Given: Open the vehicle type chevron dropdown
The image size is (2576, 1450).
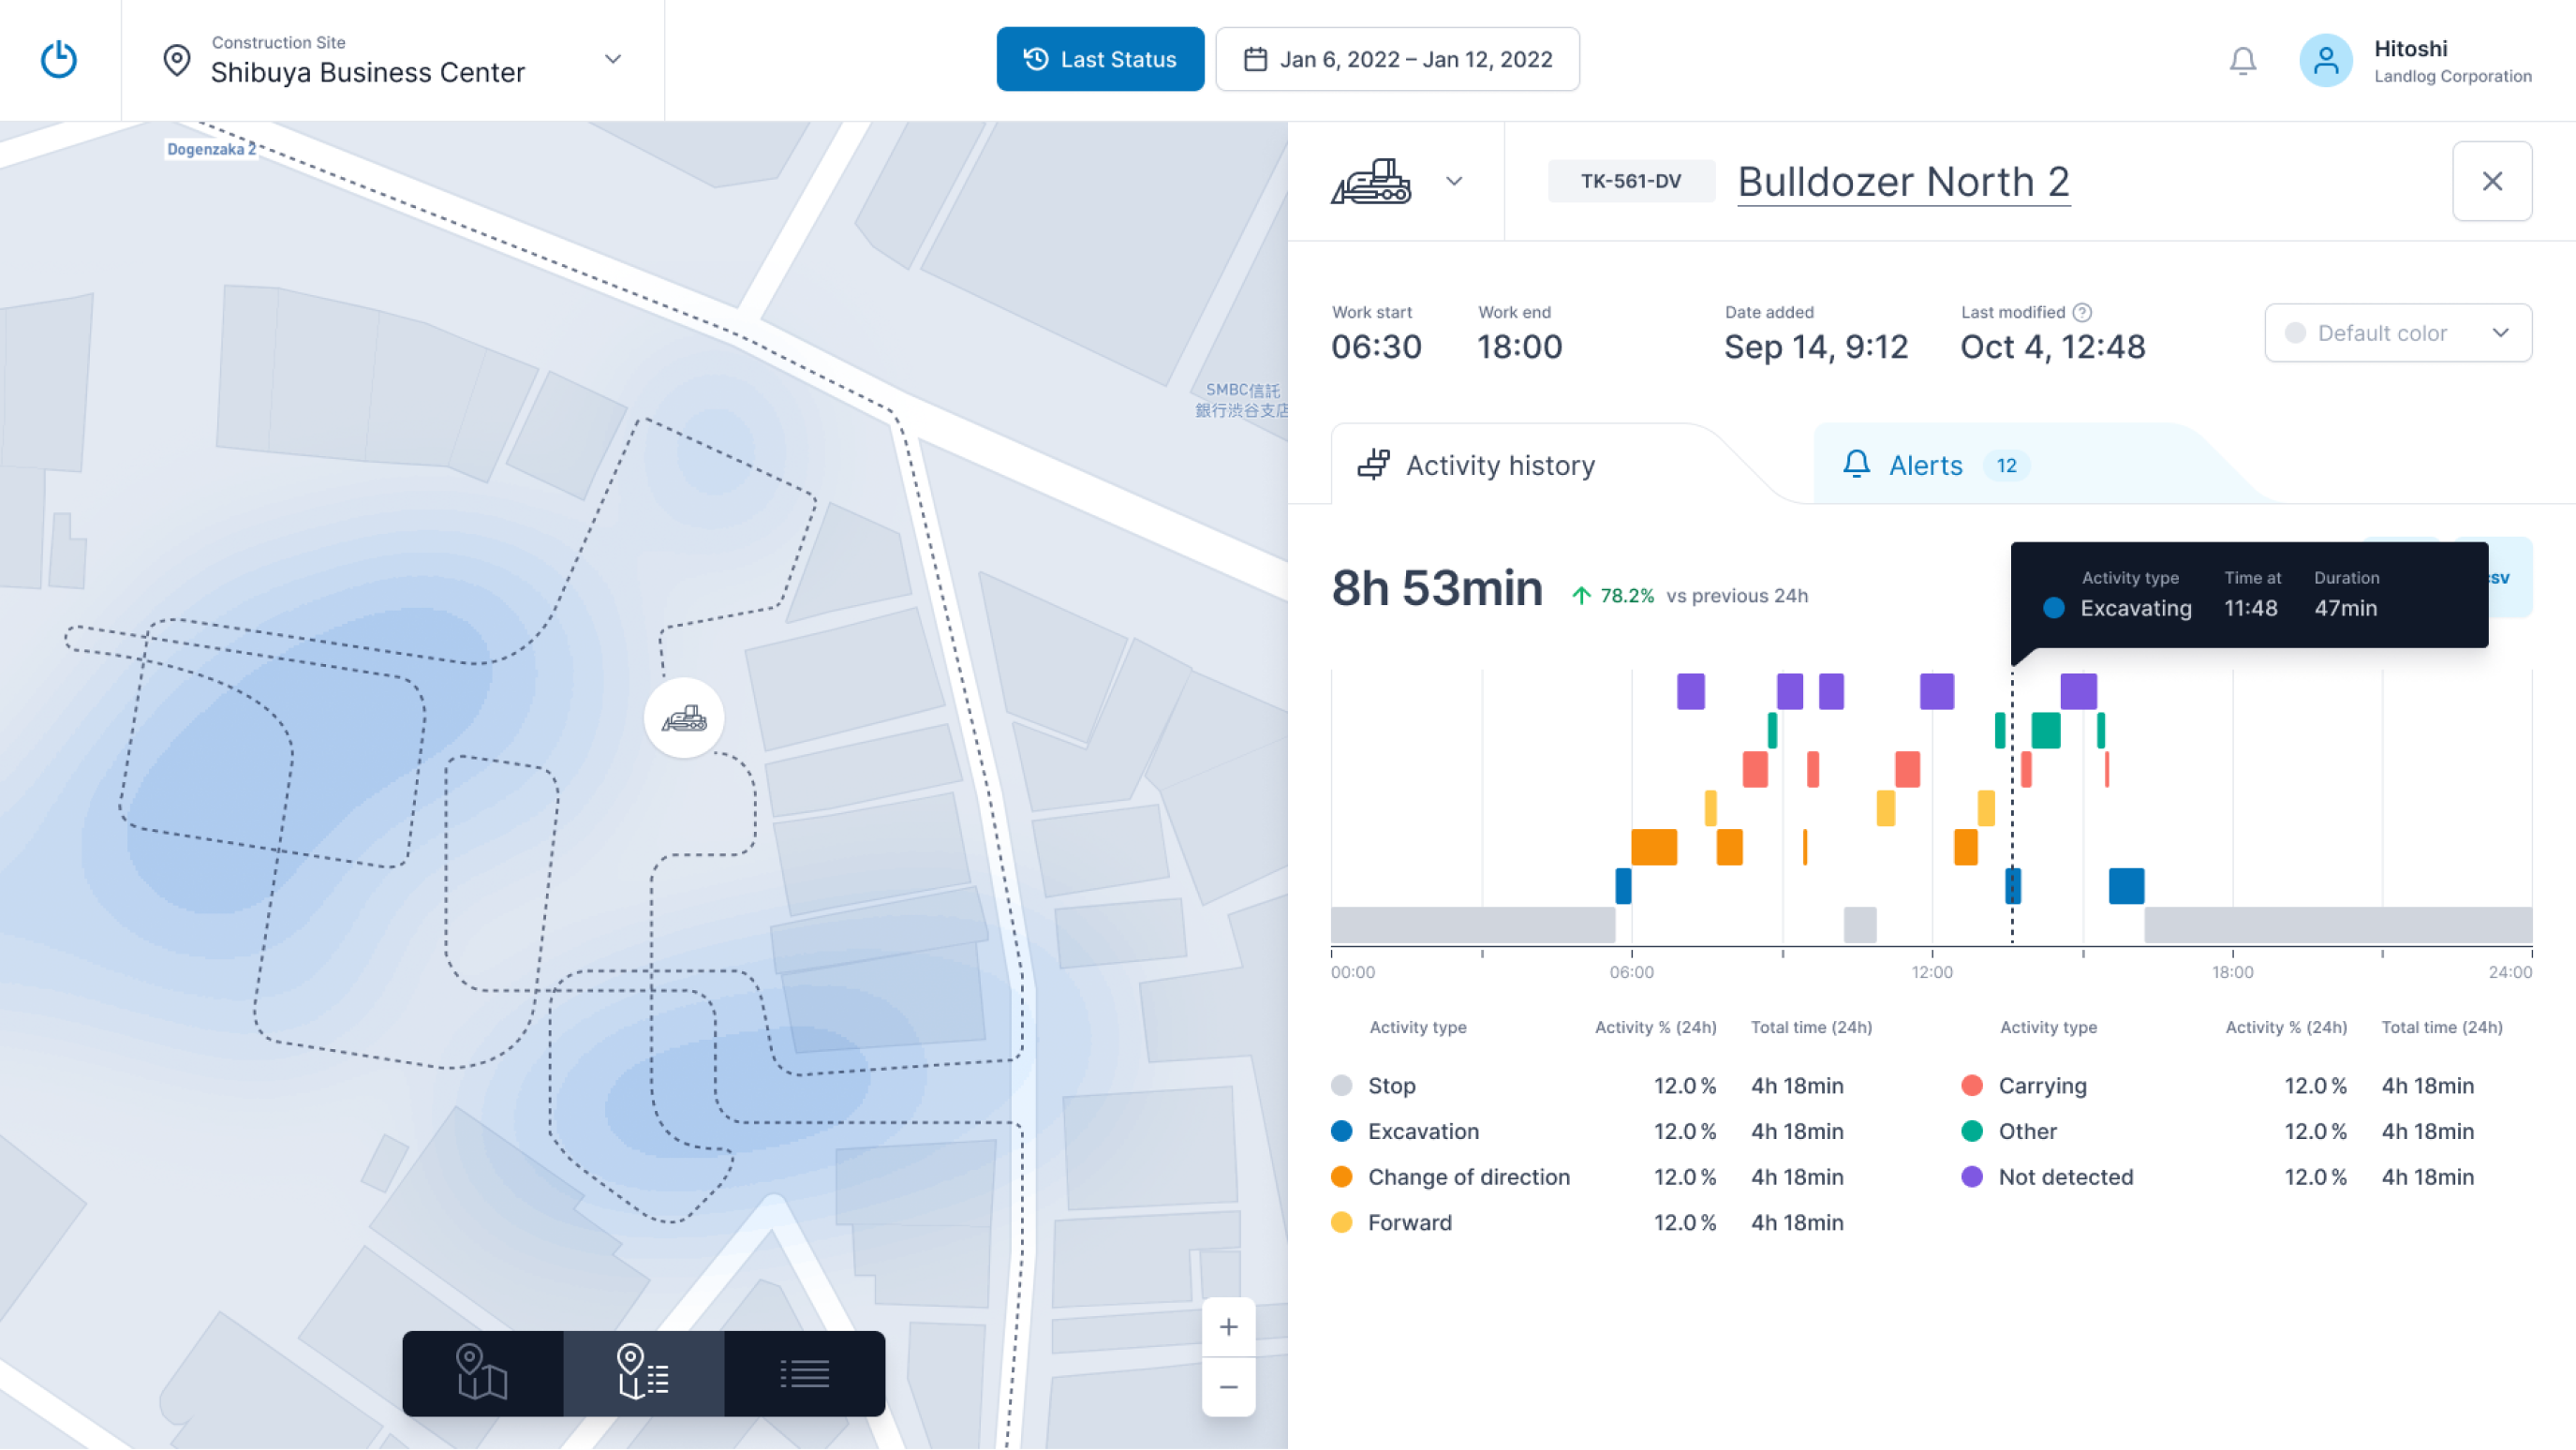Looking at the screenshot, I should point(1454,181).
